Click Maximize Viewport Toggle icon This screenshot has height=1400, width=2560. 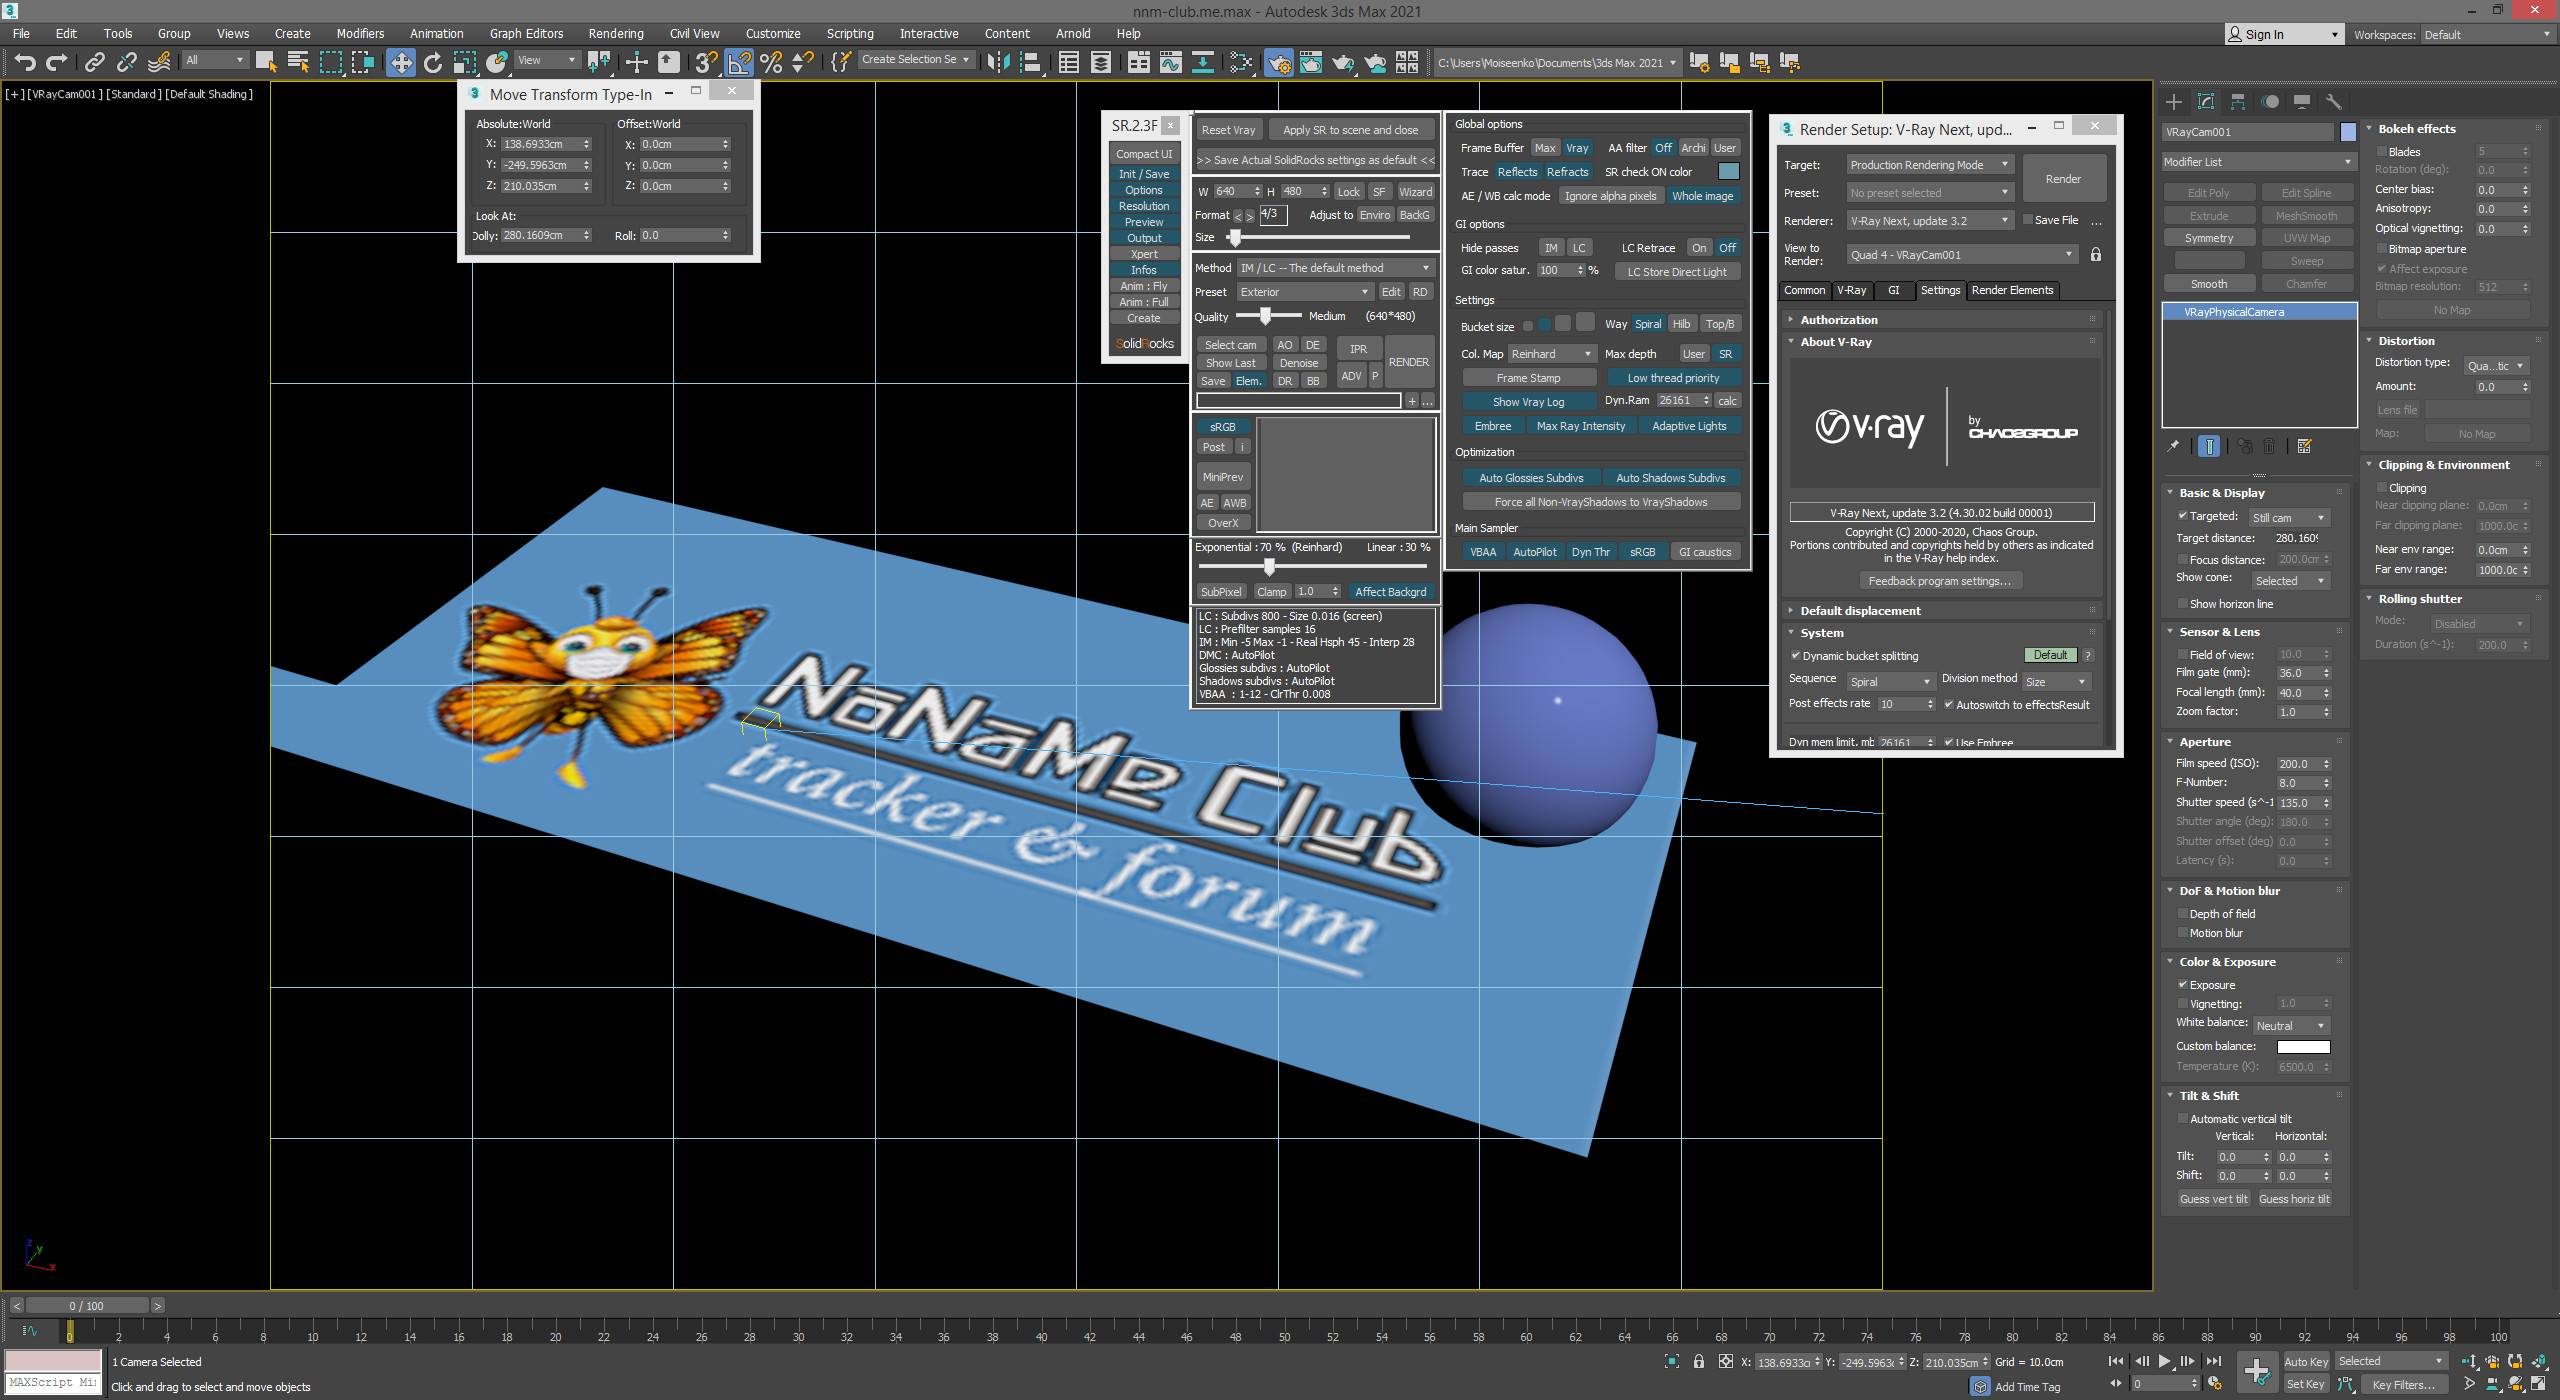point(2538,1384)
